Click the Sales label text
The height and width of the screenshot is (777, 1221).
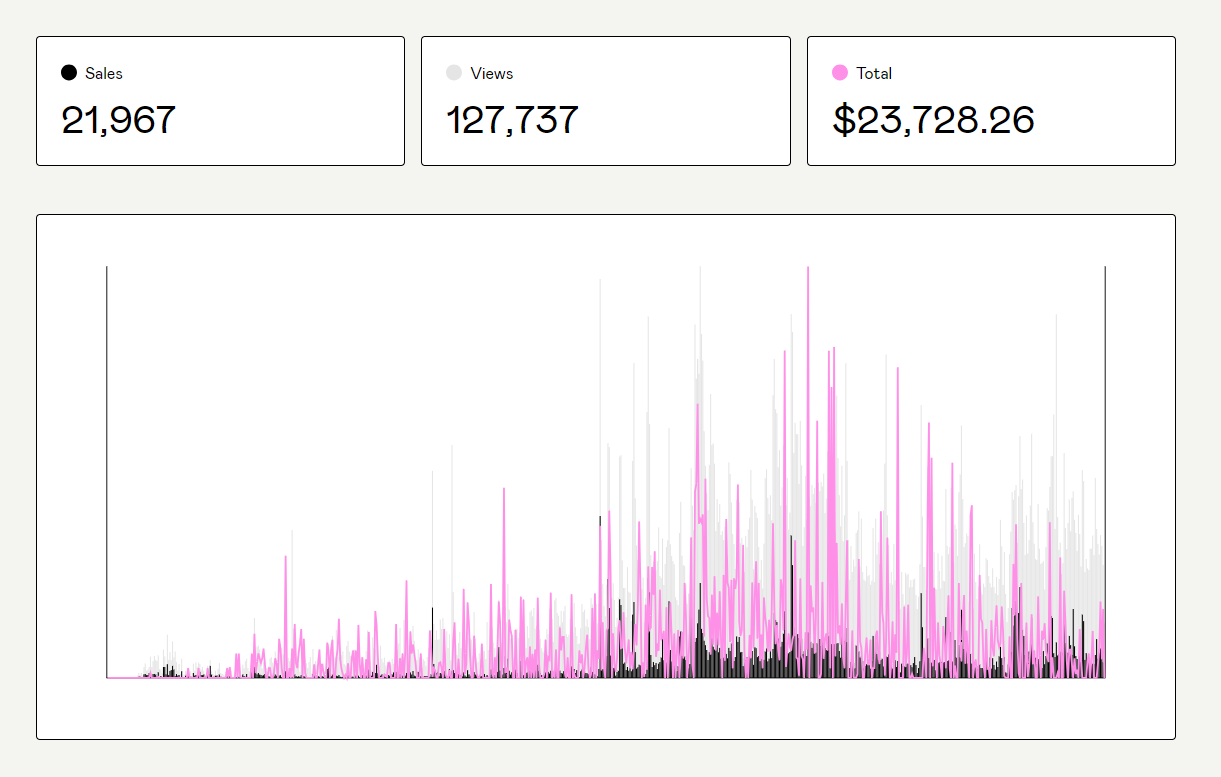coord(103,72)
